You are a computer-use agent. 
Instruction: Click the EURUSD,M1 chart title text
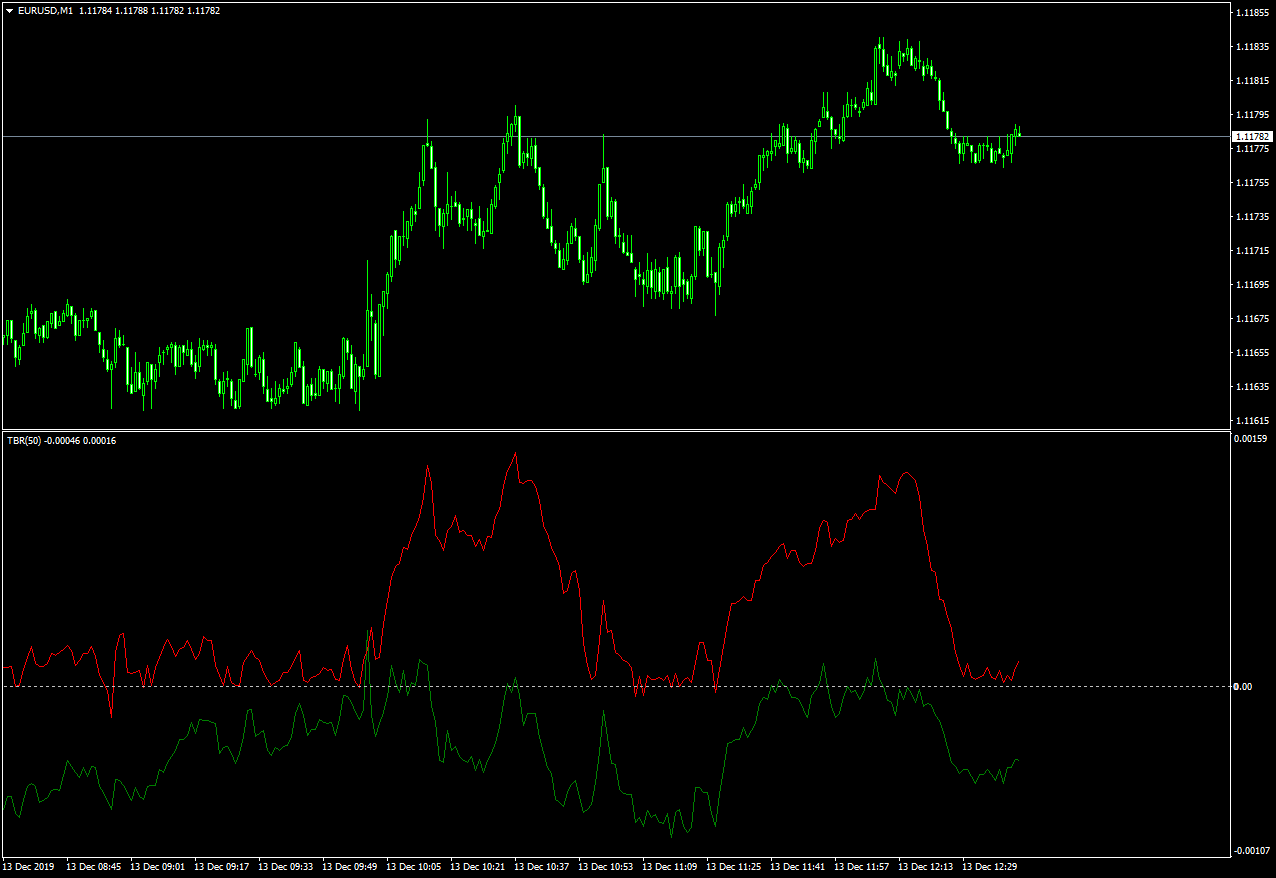click(45, 11)
